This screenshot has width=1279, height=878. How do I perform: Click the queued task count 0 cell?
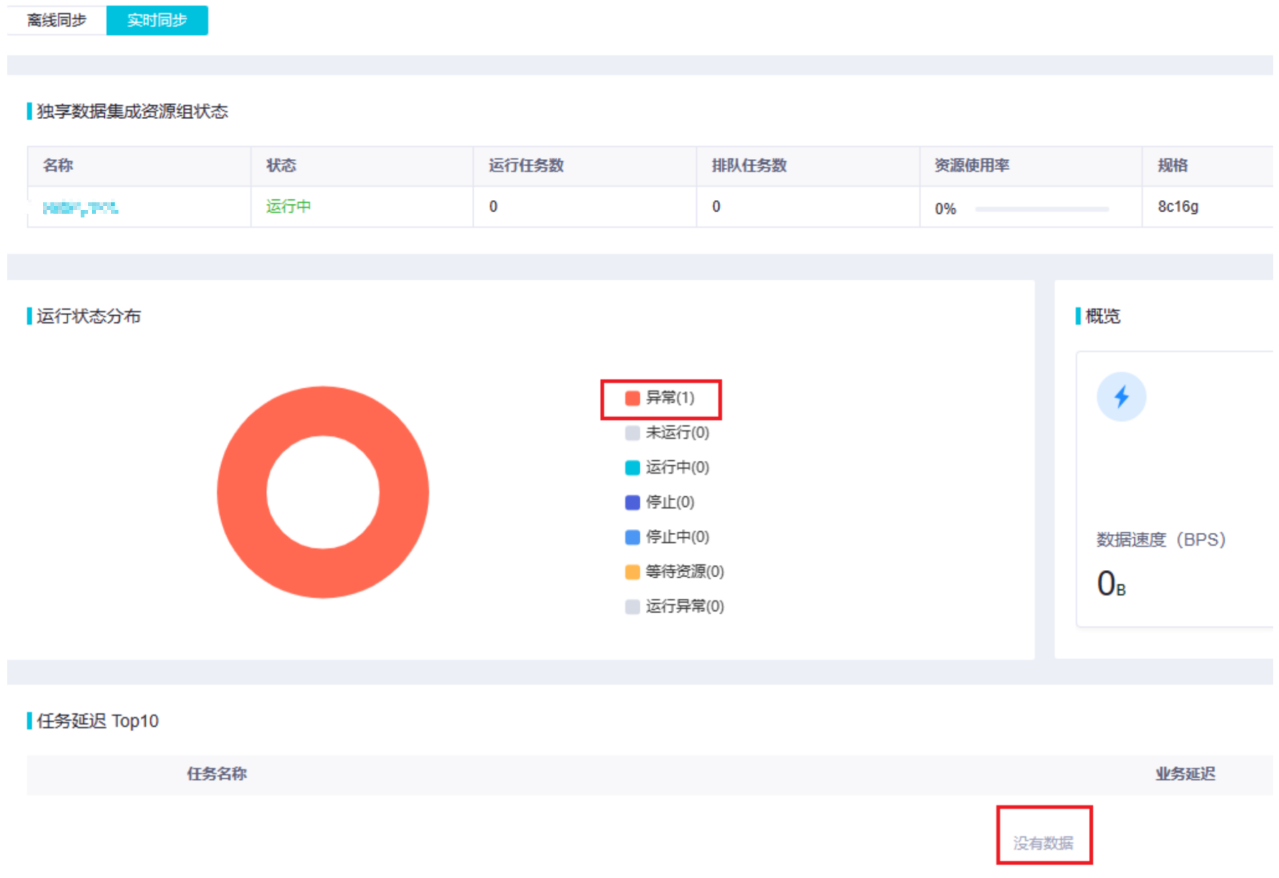[716, 207]
